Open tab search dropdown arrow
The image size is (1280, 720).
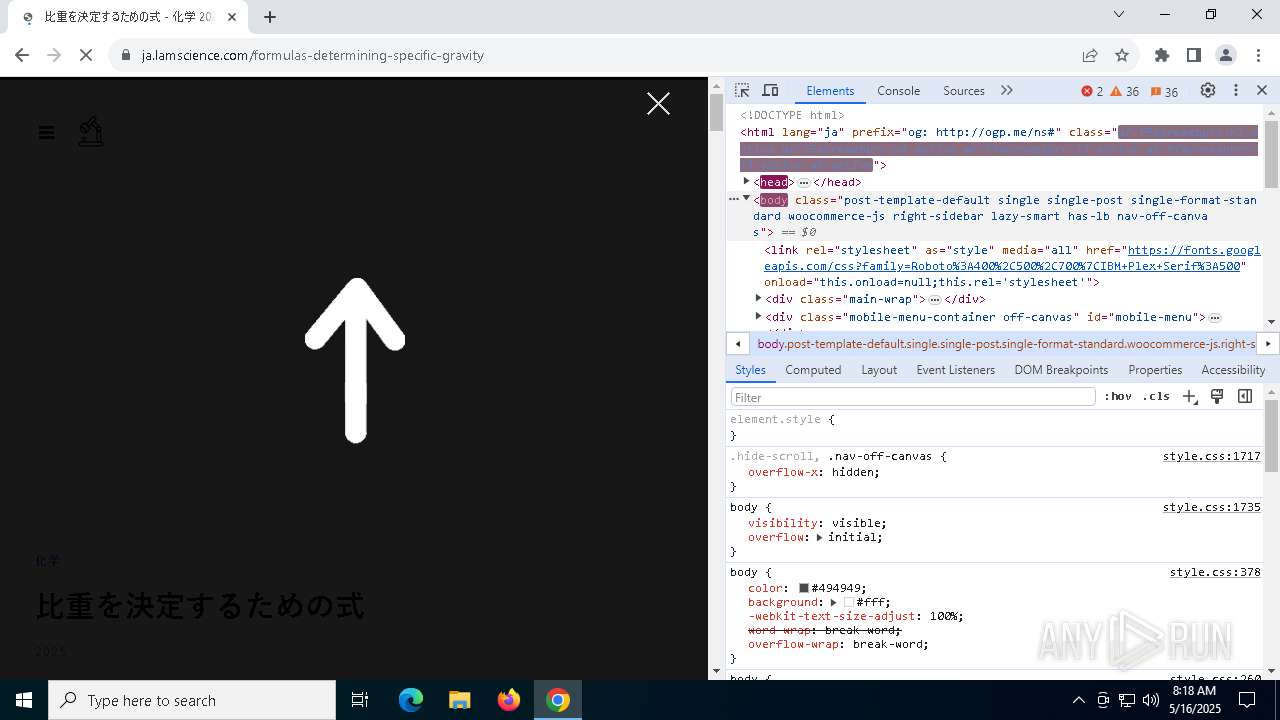pos(1119,14)
